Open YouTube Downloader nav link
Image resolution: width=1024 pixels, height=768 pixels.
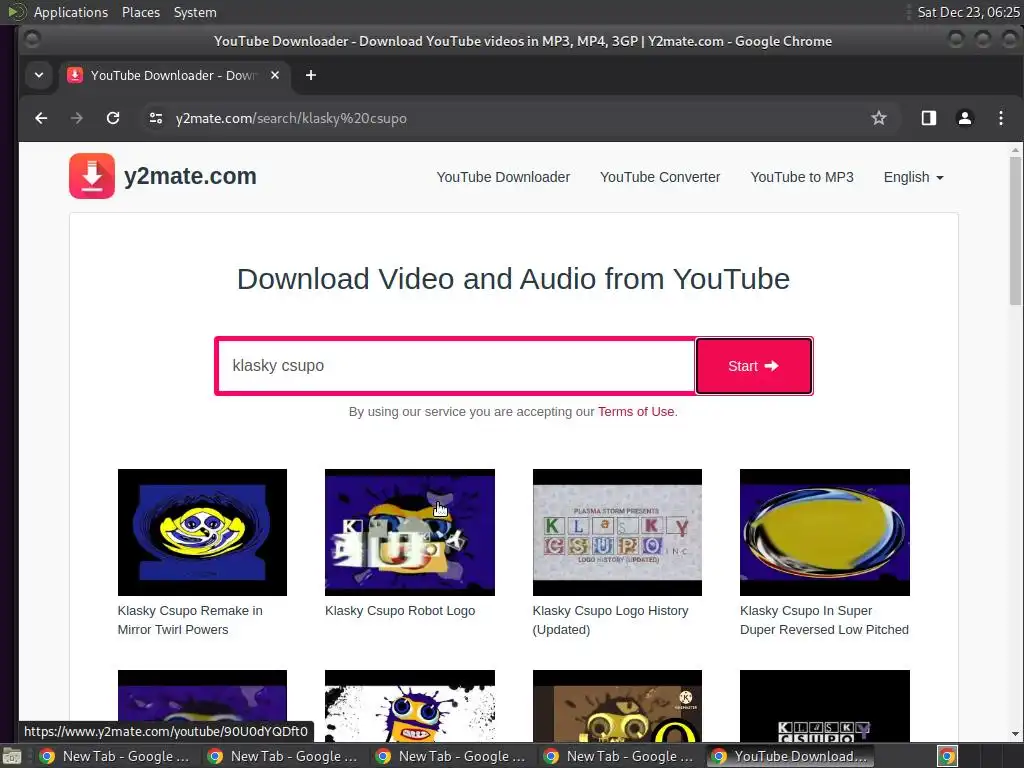coord(503,177)
